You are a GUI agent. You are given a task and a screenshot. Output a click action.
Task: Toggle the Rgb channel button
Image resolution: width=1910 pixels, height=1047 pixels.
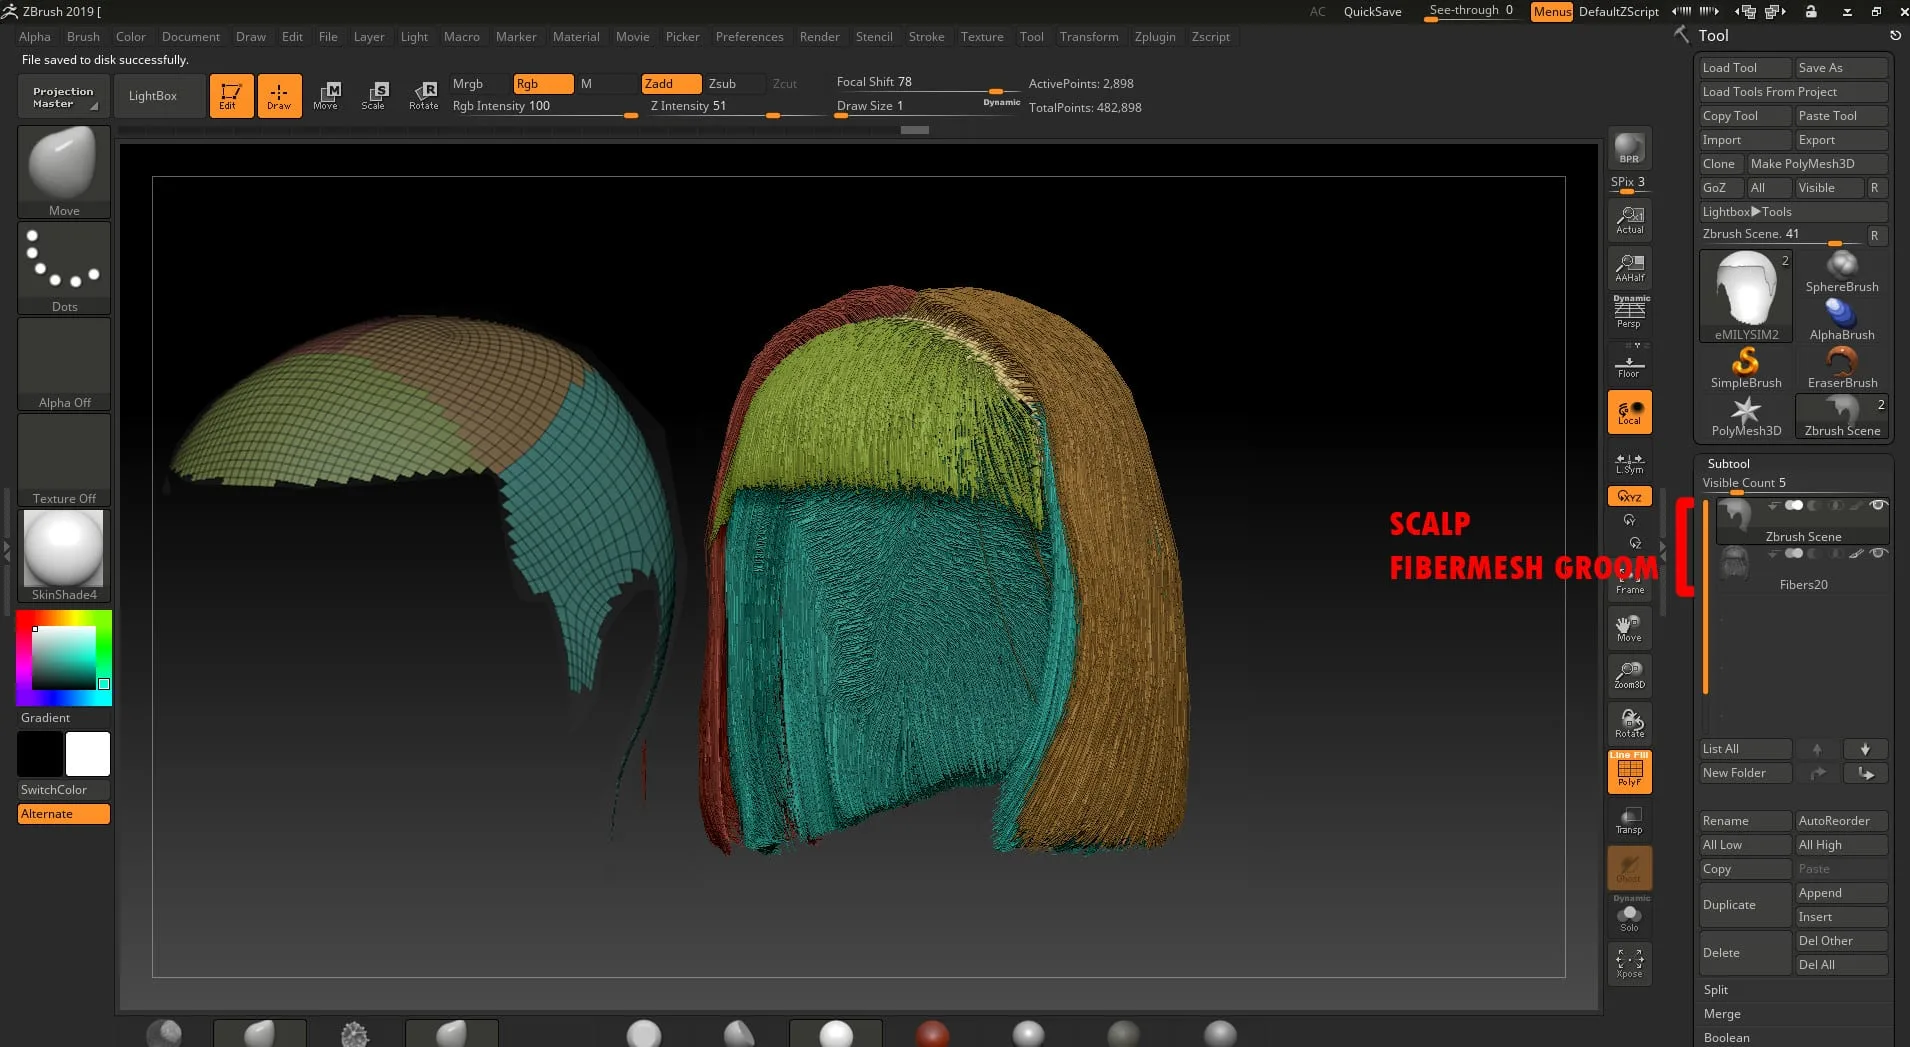pyautogui.click(x=541, y=84)
